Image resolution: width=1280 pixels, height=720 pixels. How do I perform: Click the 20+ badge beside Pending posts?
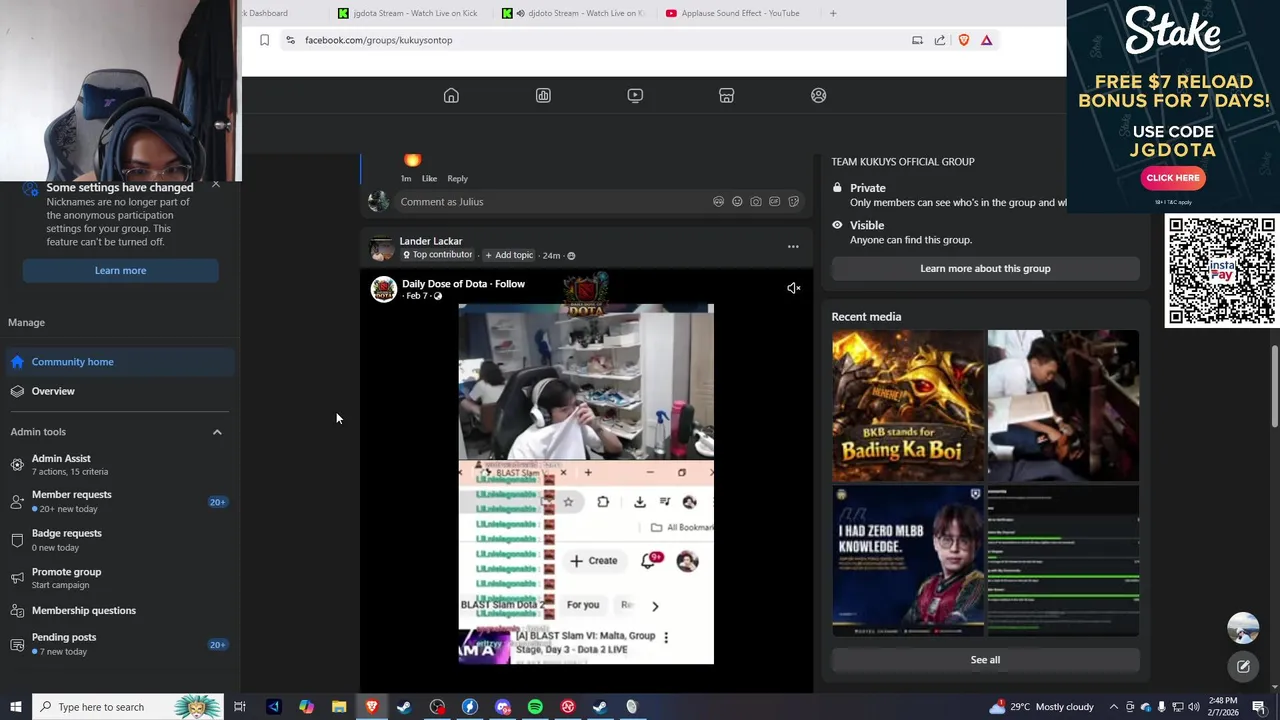tap(217, 645)
